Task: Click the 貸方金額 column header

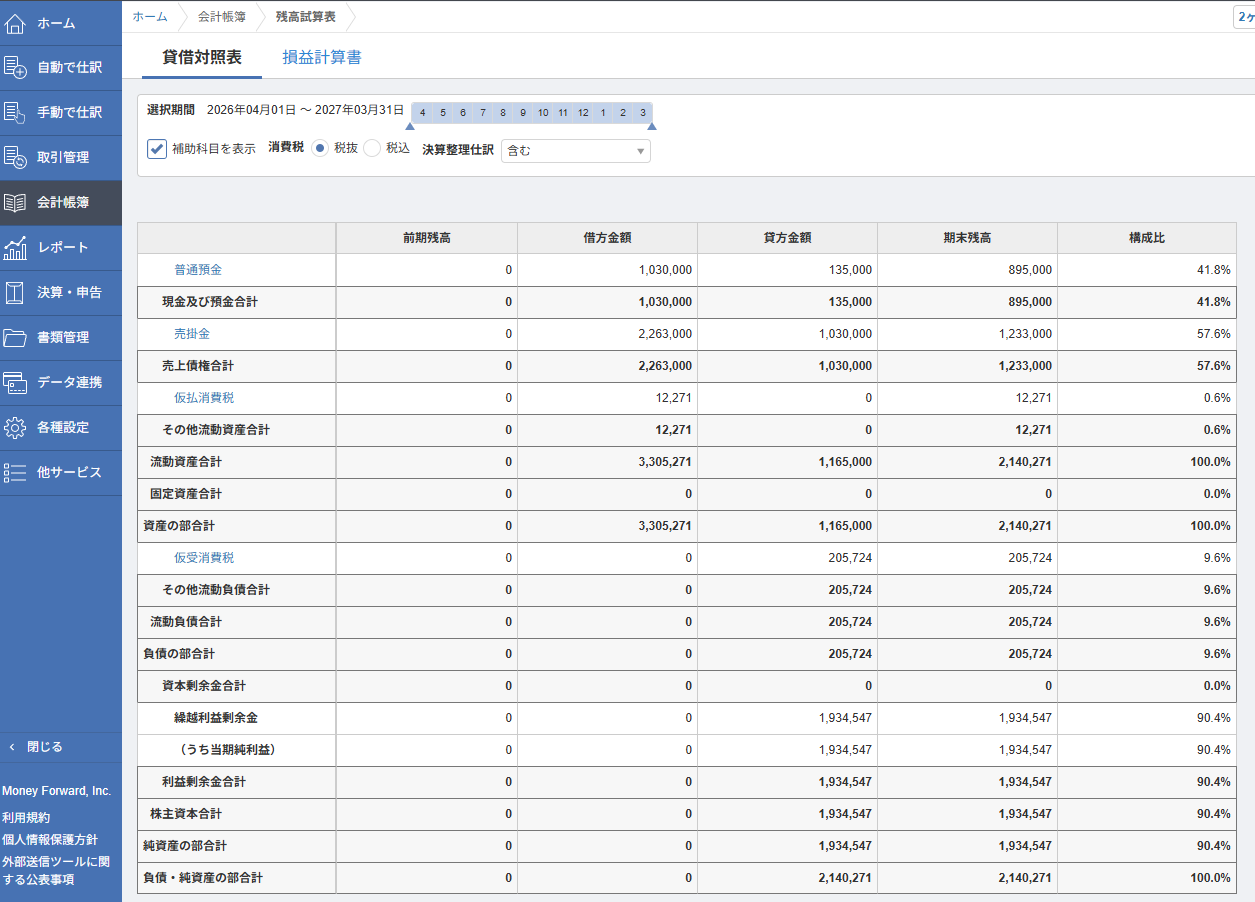Action: click(787, 238)
